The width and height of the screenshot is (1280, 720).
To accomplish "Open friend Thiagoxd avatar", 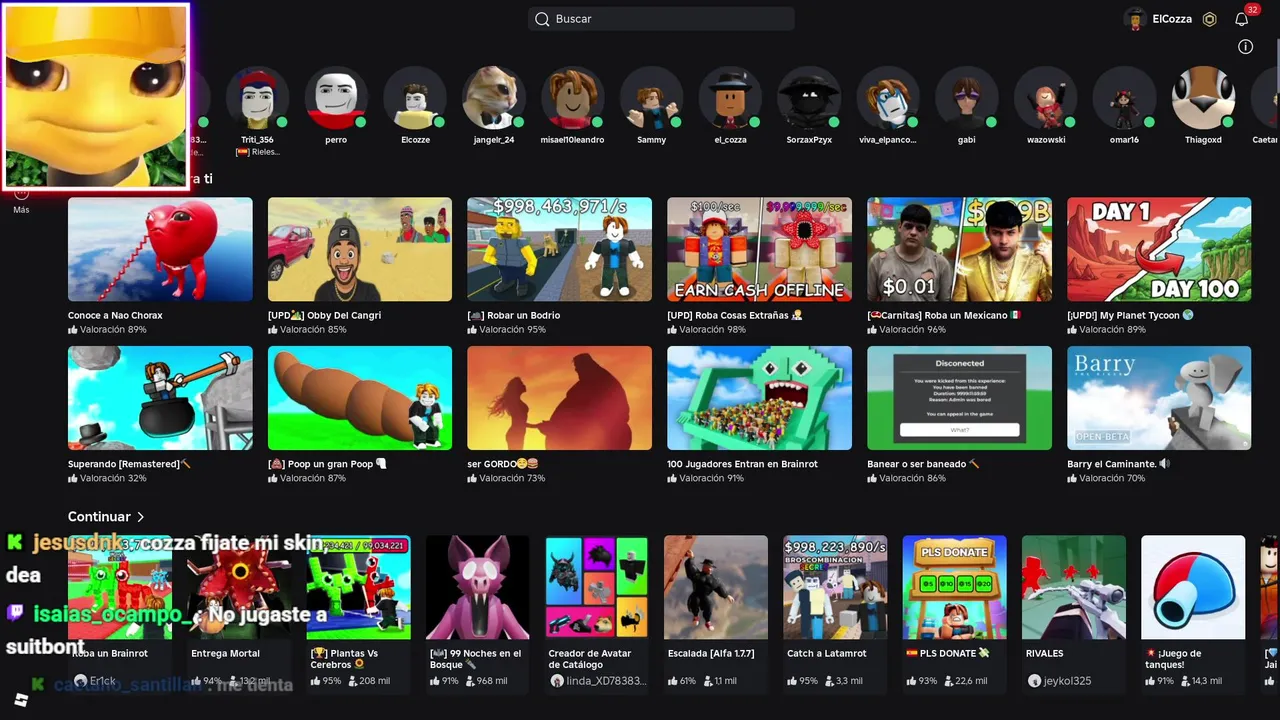I will [x=1203, y=98].
